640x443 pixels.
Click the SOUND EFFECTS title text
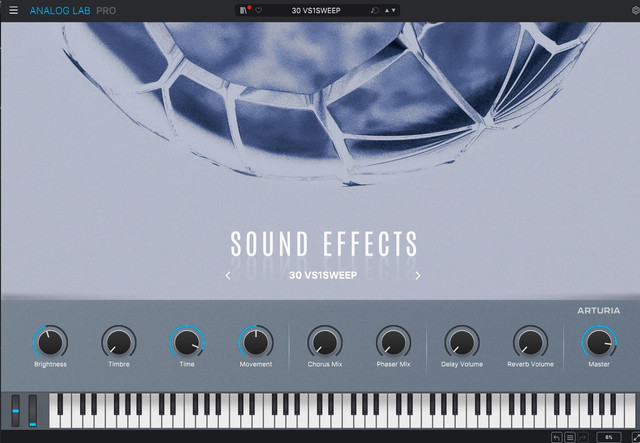coord(324,244)
